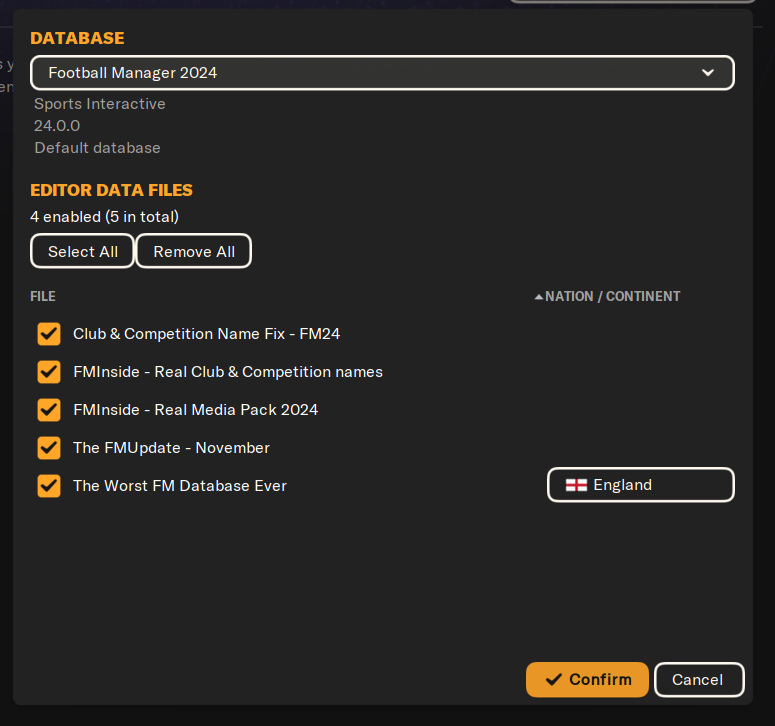Click the DATABASE heading

pos(77,38)
